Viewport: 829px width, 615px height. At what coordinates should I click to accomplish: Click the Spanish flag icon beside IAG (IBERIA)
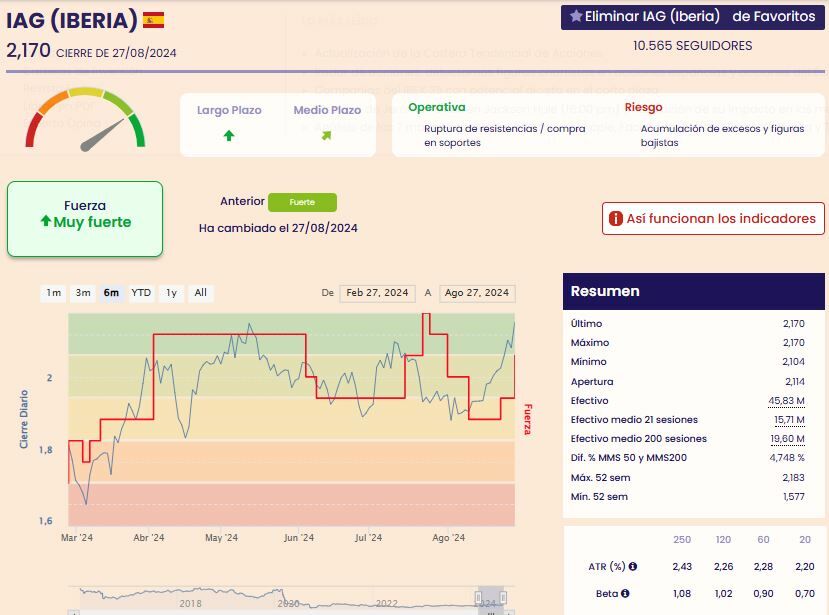tap(153, 20)
